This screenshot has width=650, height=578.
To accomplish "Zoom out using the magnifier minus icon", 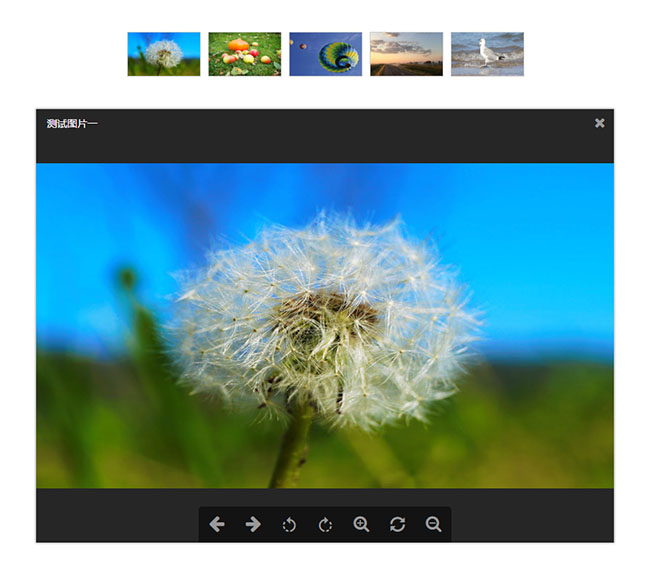I will tap(433, 525).
